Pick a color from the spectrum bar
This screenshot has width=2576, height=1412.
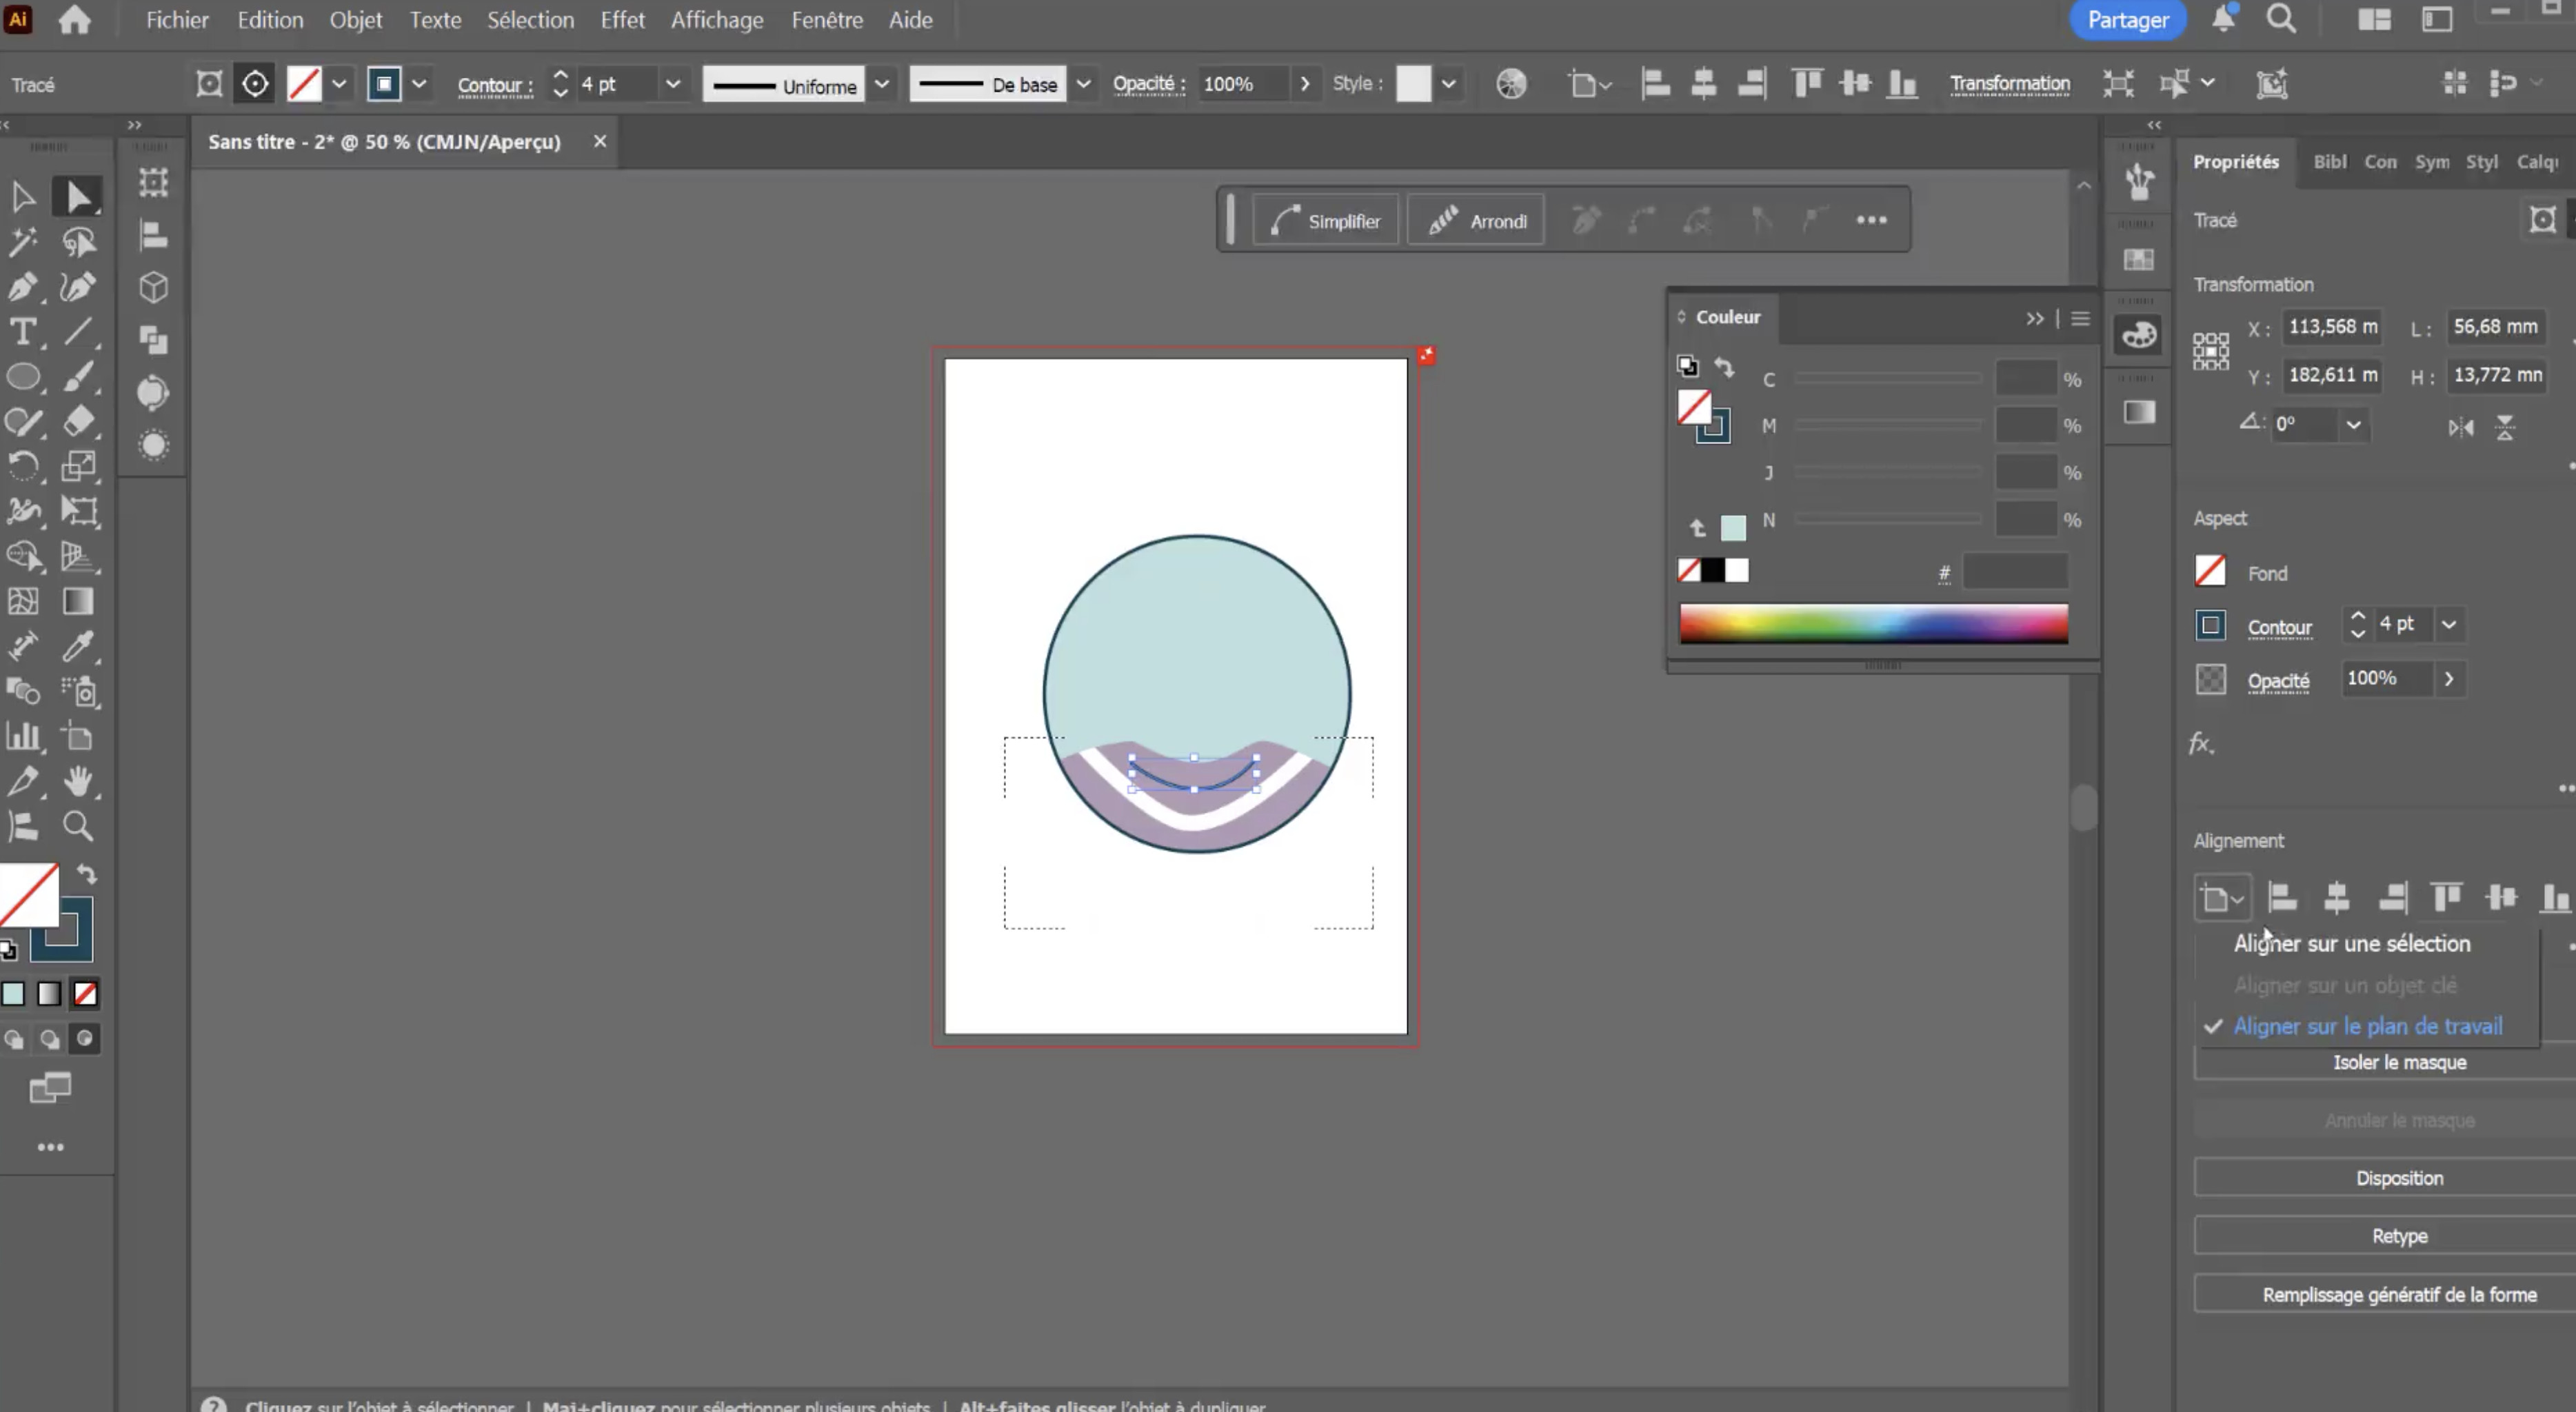1873,623
